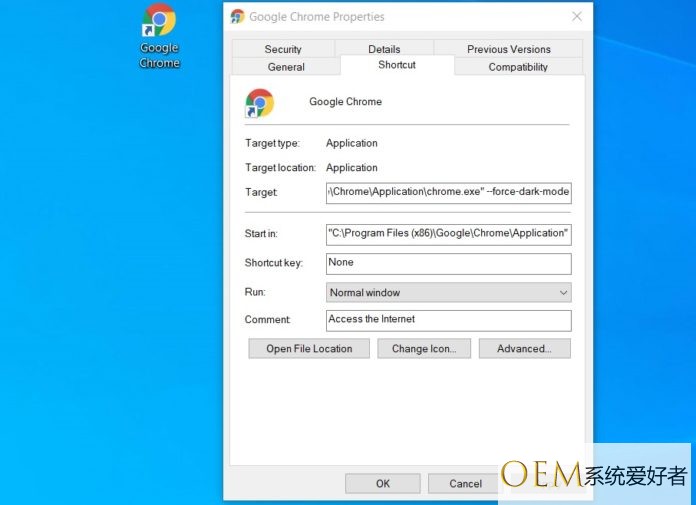Click the large Chrome icon in Shortcut tab
Screen dimensions: 696x505
tap(260, 103)
